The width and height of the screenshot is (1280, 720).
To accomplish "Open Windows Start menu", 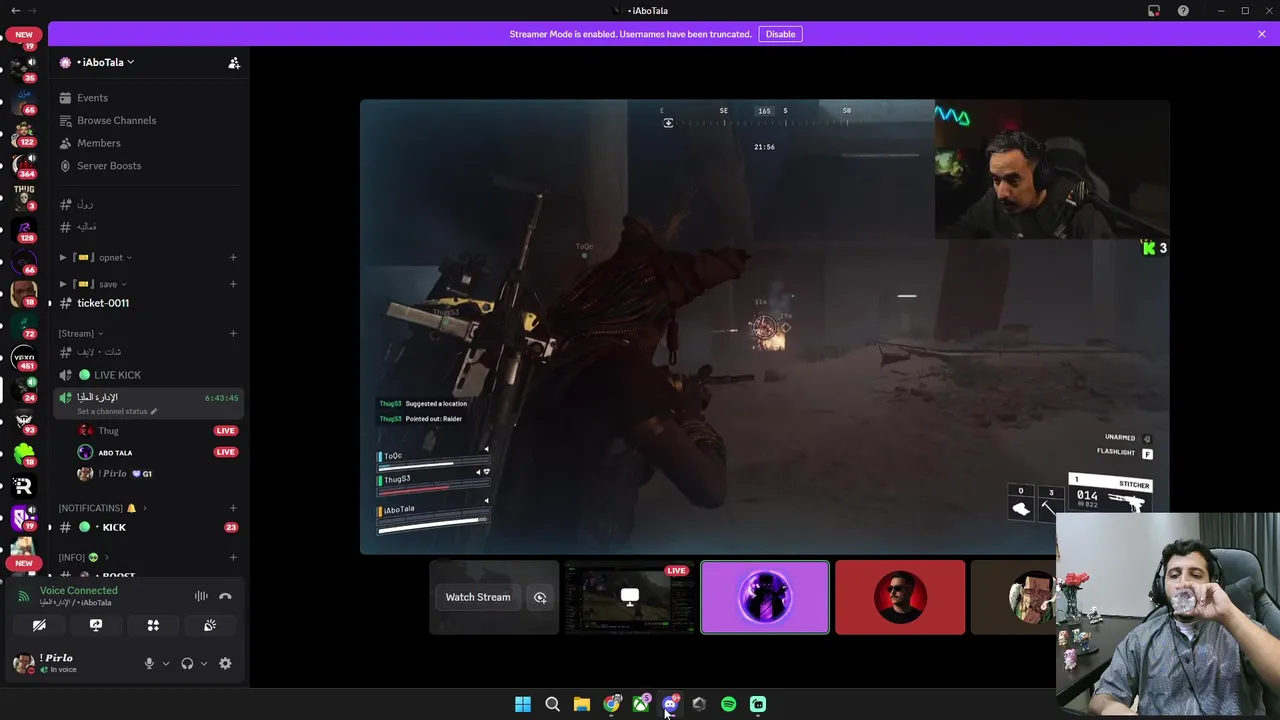I will 523,704.
